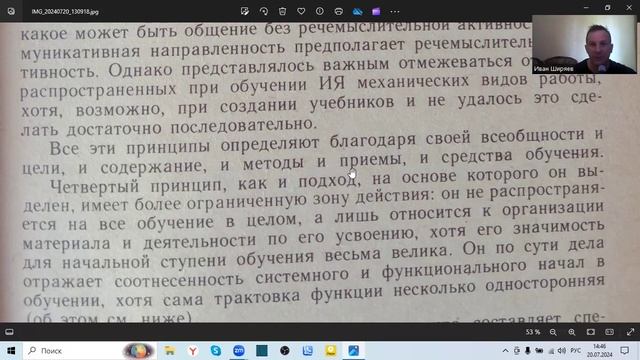Click the file name IMG_20240720_130918.jpg
Screen dimensions: 640x360
(x=65, y=12)
